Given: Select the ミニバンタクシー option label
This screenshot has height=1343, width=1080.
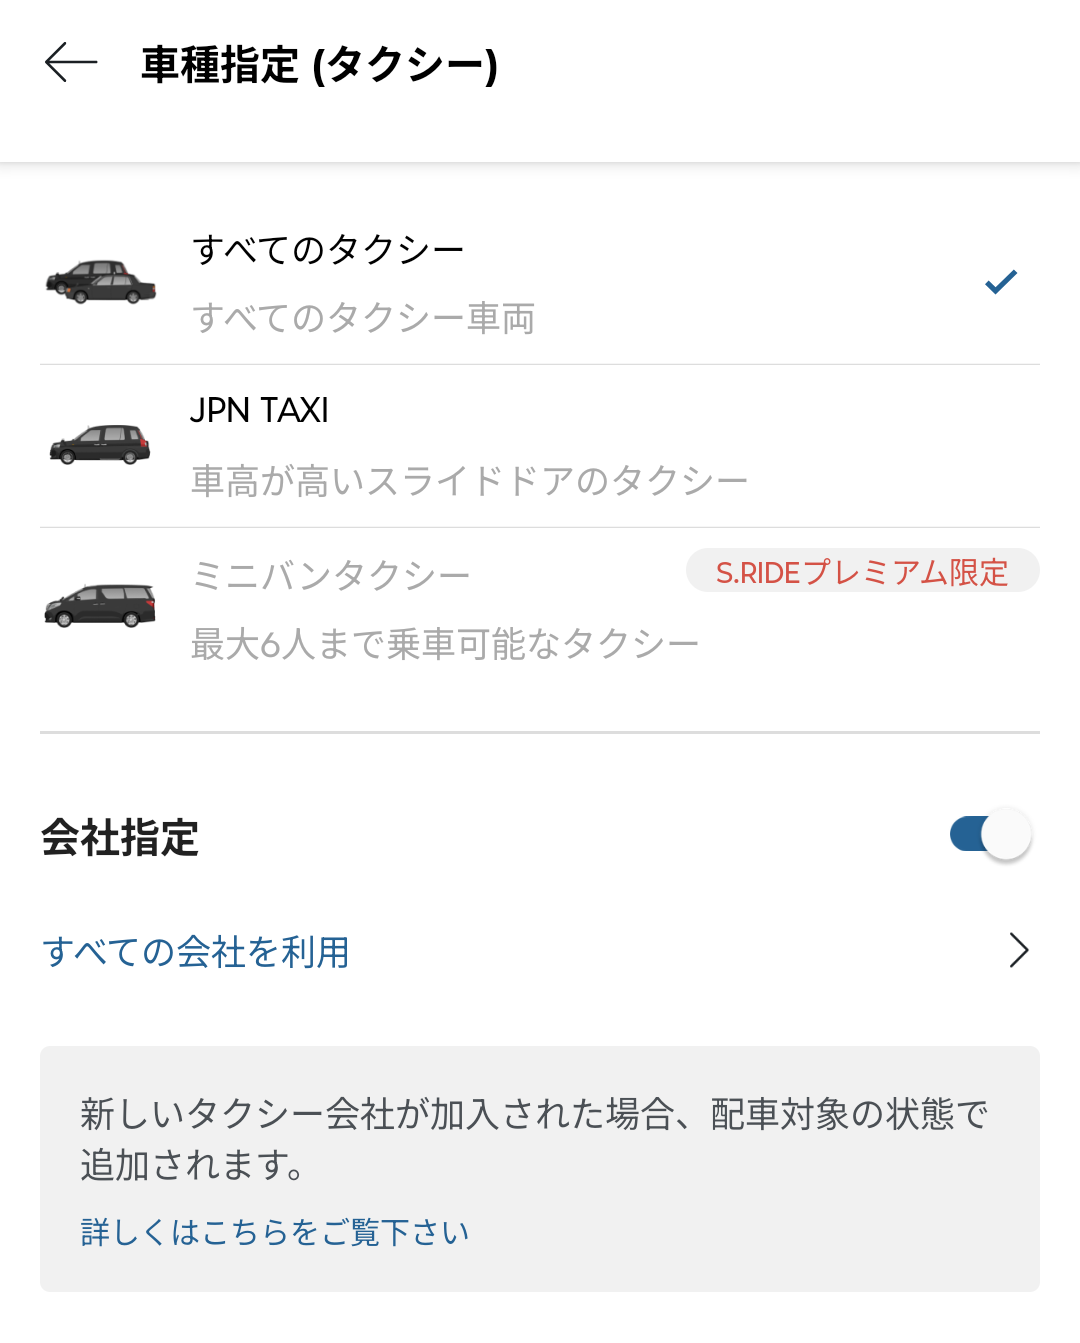Looking at the screenshot, I should point(331,576).
